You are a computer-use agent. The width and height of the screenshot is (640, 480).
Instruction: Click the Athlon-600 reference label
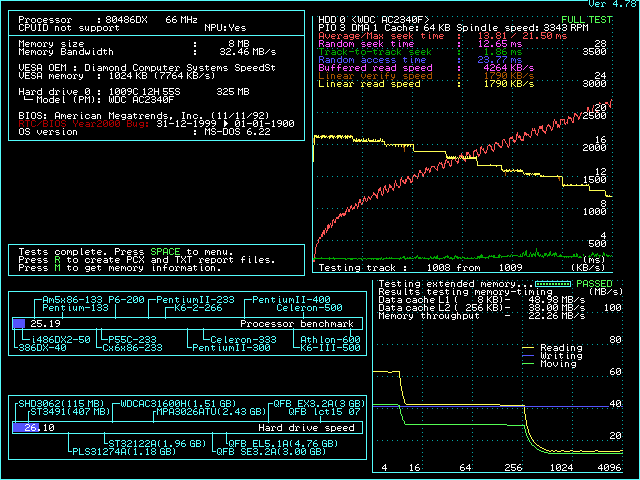pos(330,340)
